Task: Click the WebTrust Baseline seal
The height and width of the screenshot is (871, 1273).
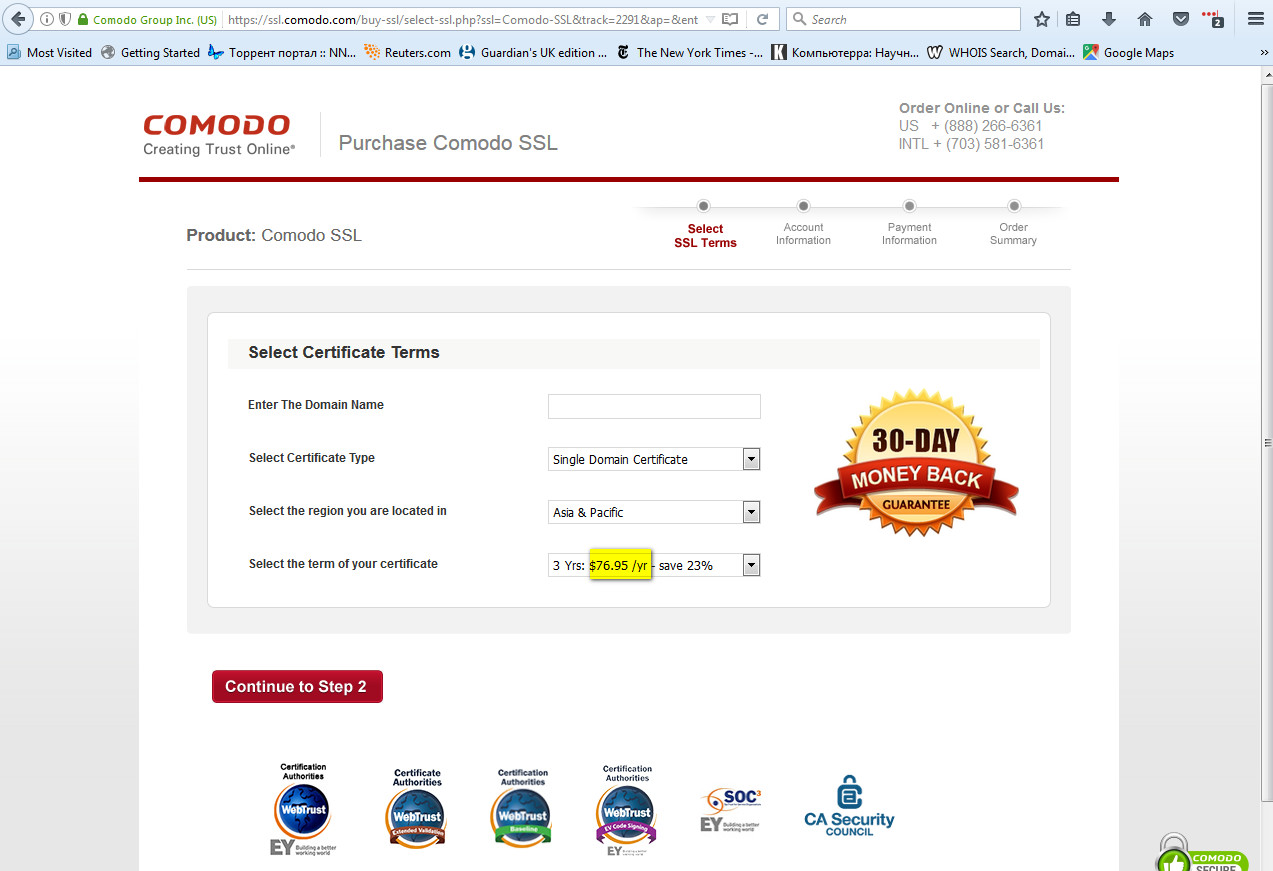Action: point(522,808)
